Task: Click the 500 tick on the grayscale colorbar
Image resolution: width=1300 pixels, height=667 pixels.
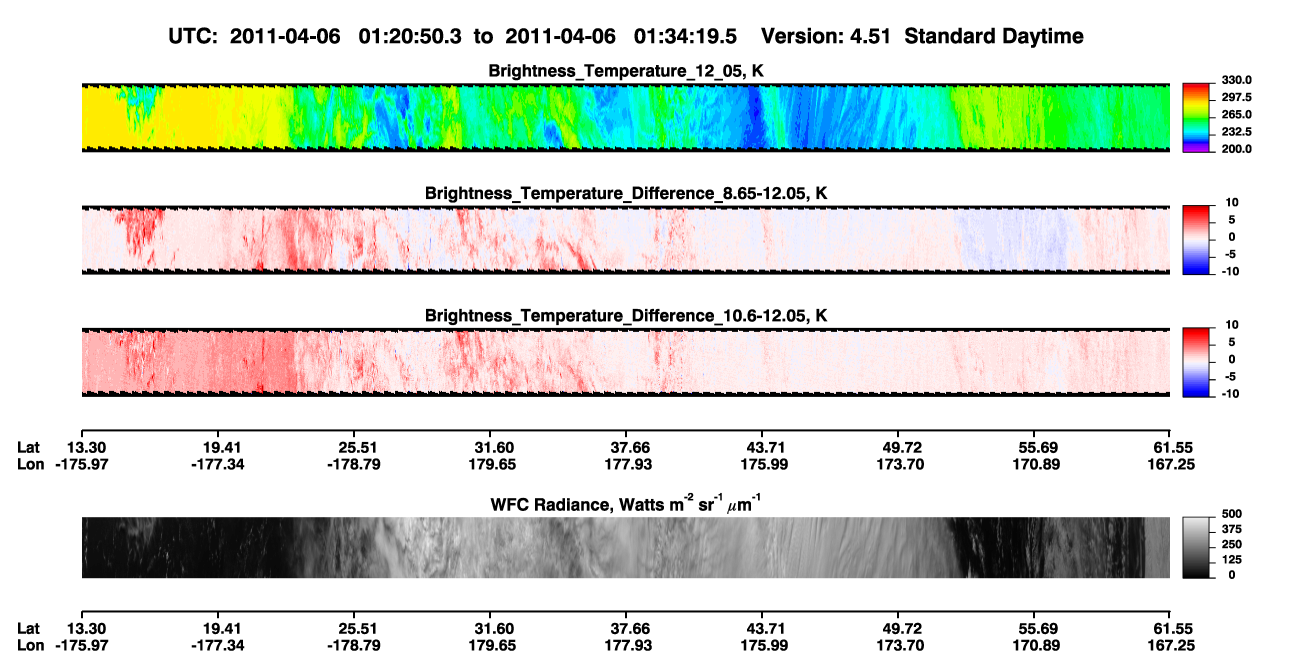Action: [1230, 515]
